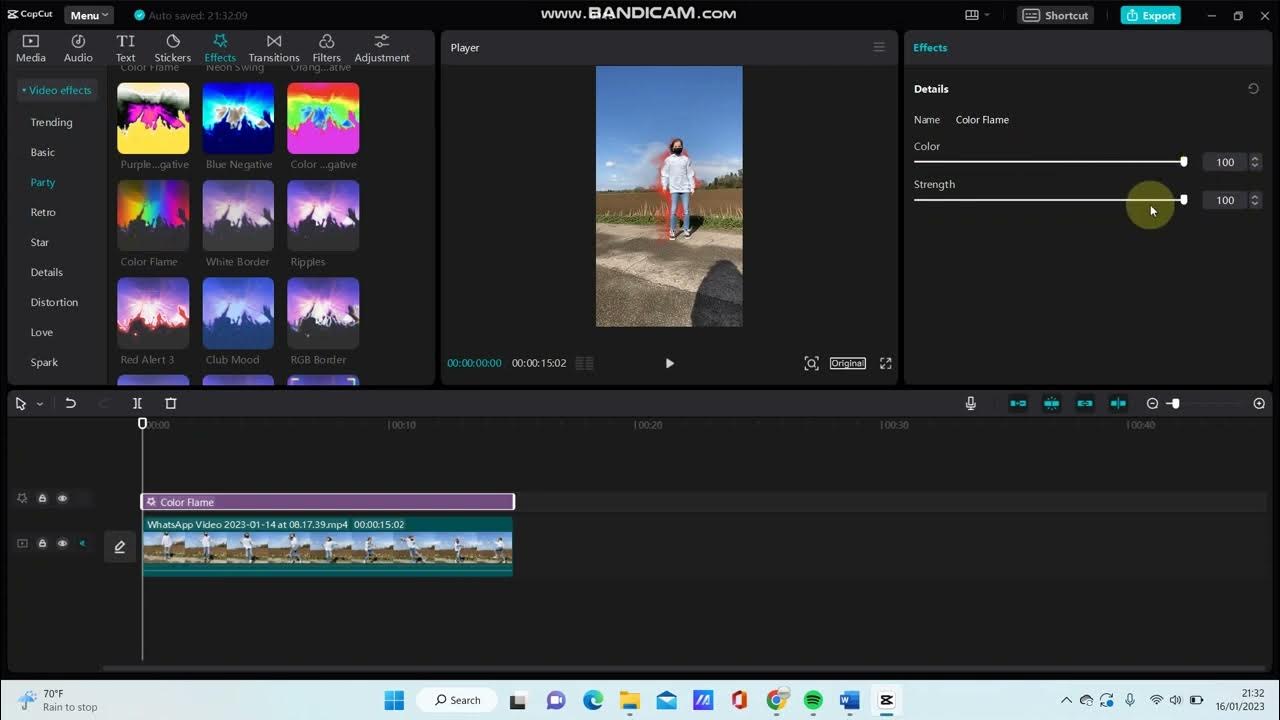This screenshot has height=720, width=1280.
Task: Choose the Club Mood effect thumbnail
Action: tap(238, 314)
